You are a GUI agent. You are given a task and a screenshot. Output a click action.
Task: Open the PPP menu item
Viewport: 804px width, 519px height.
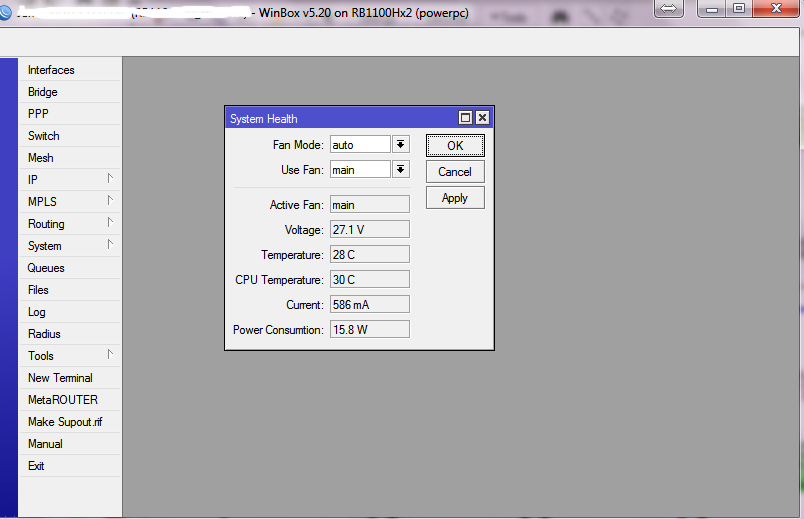[70, 114]
